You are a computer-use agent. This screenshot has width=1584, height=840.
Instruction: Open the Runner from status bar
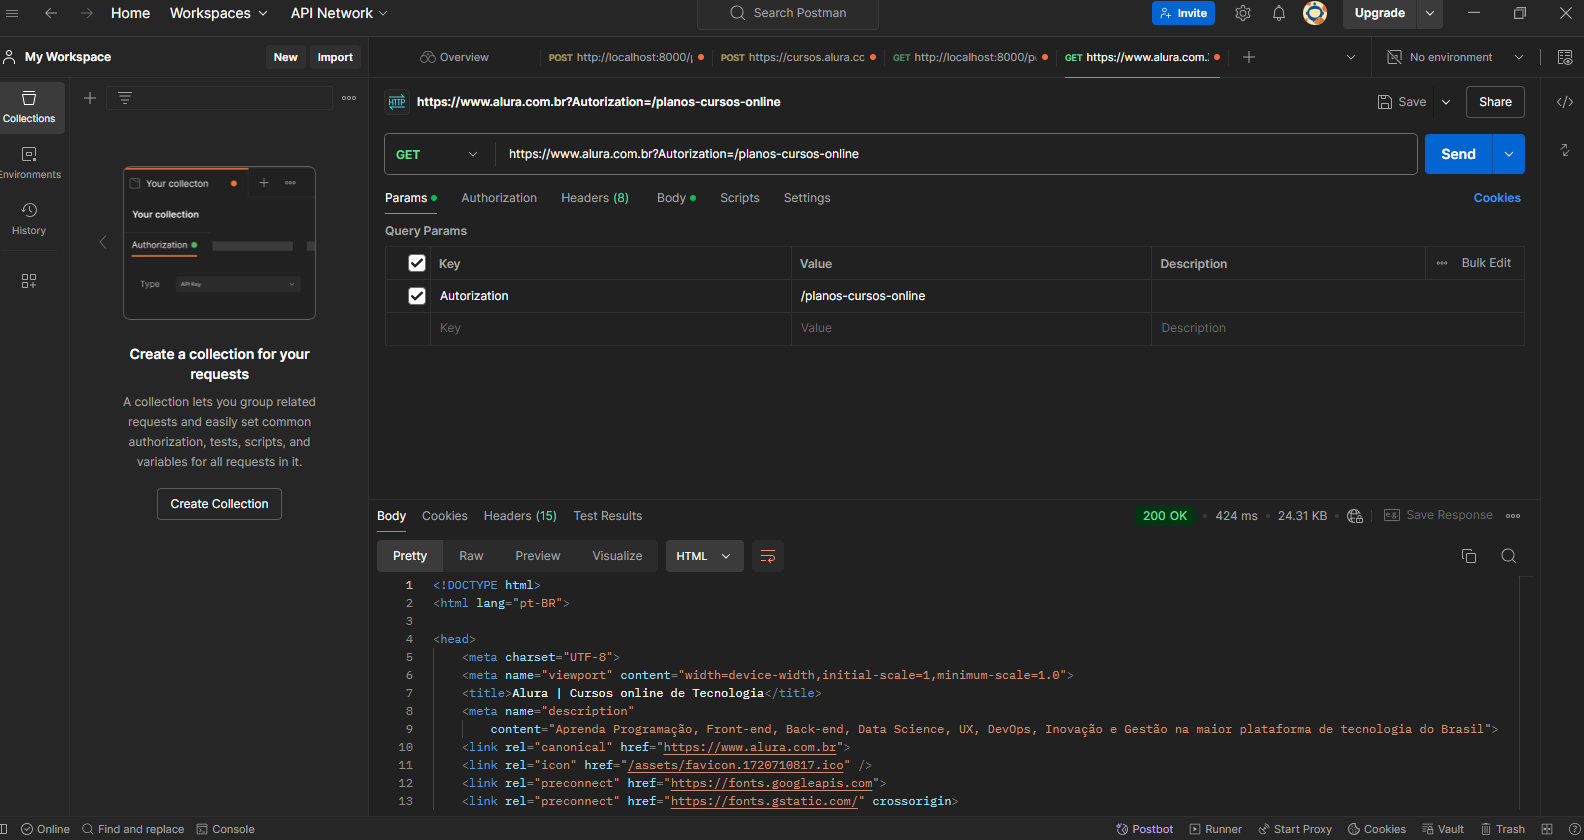coord(1215,829)
